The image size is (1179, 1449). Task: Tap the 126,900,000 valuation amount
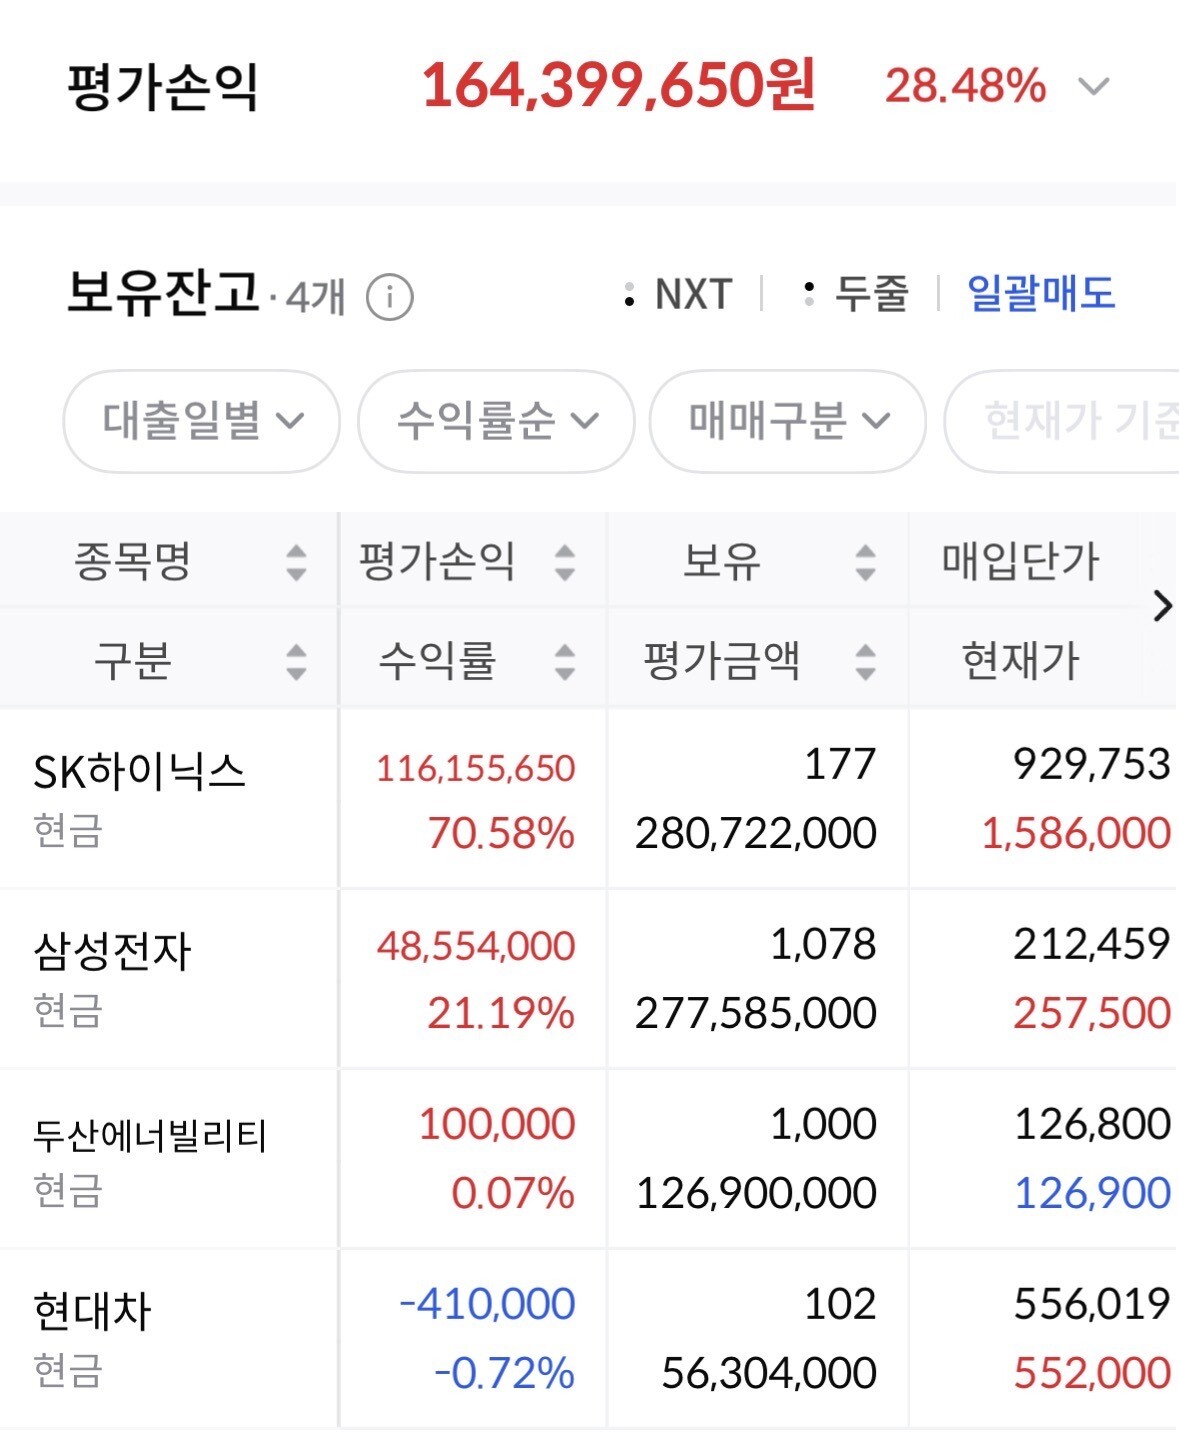[756, 1193]
